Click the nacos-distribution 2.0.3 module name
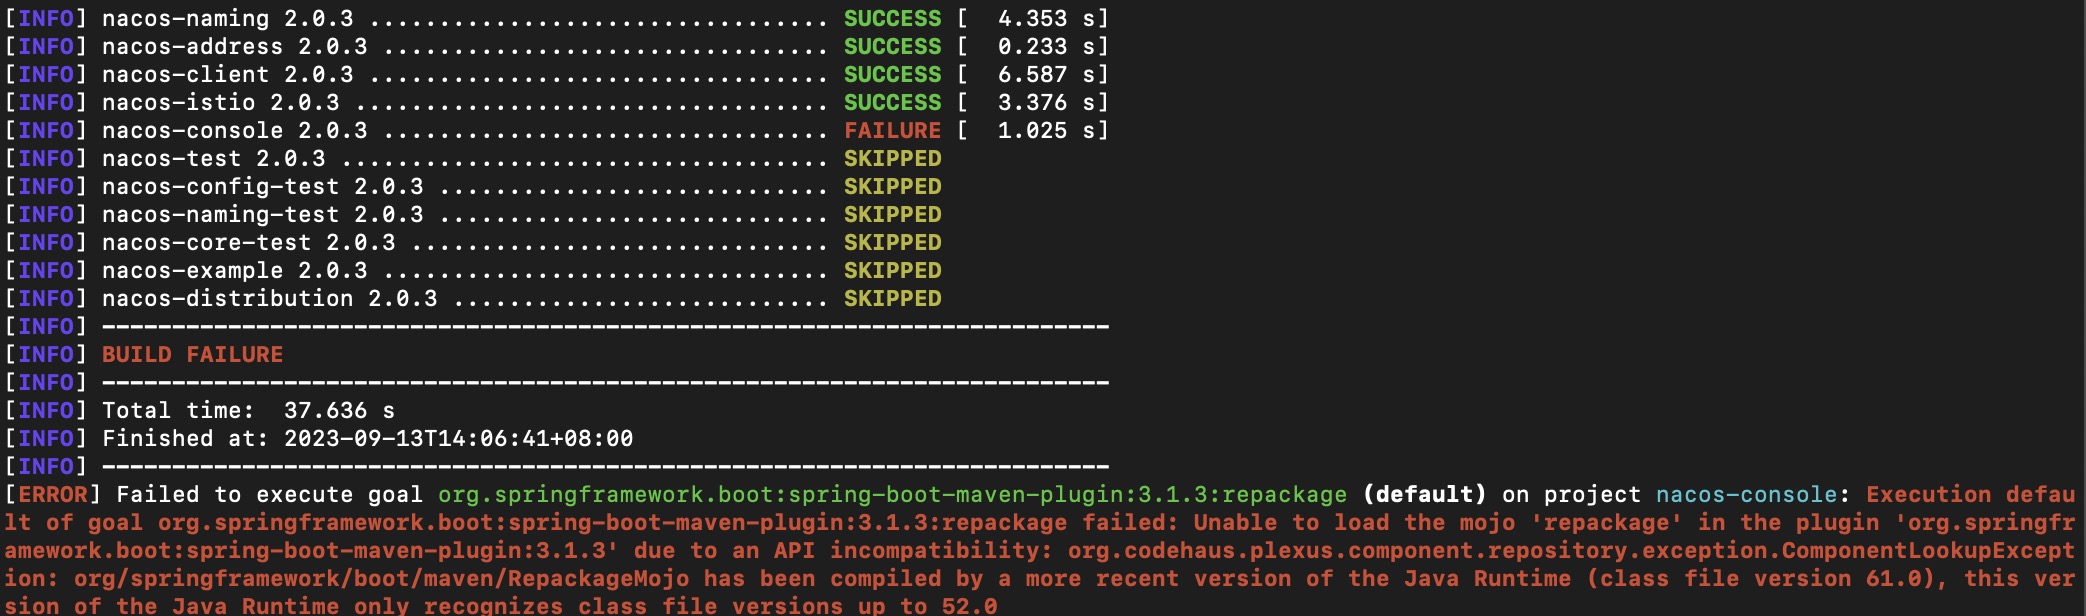Screen dimensions: 2086x616 tap(269, 299)
